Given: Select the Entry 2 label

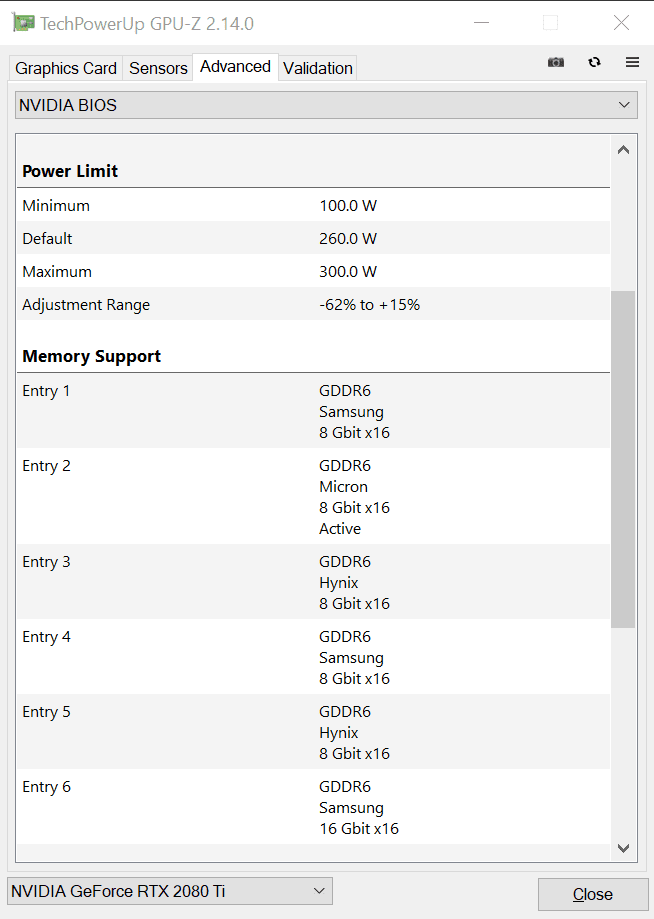Looking at the screenshot, I should tap(46, 466).
